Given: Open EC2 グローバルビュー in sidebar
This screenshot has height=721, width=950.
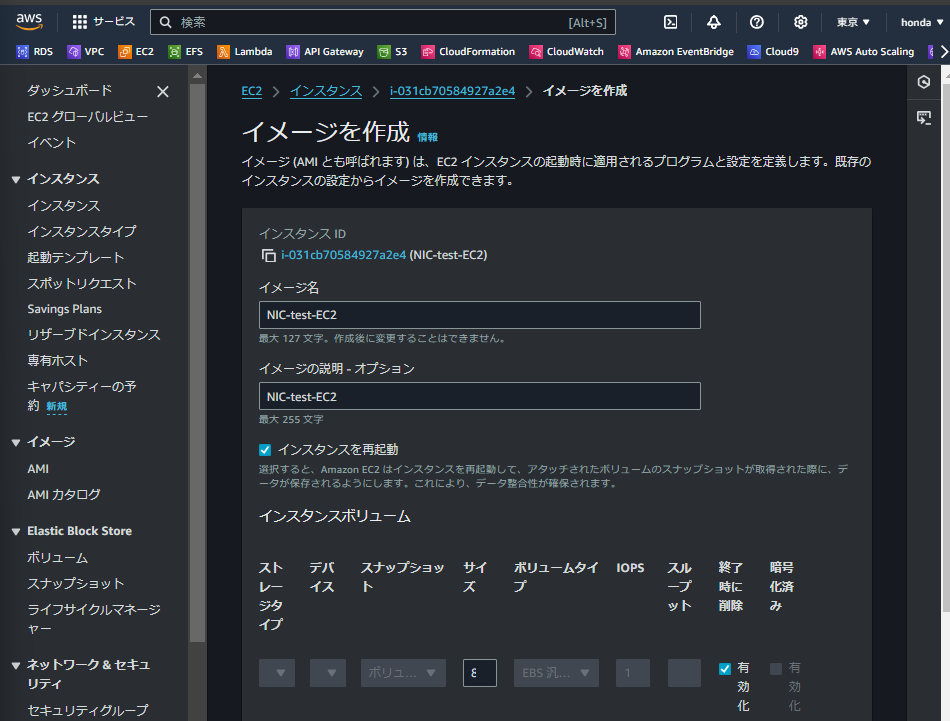Looking at the screenshot, I should point(87,116).
